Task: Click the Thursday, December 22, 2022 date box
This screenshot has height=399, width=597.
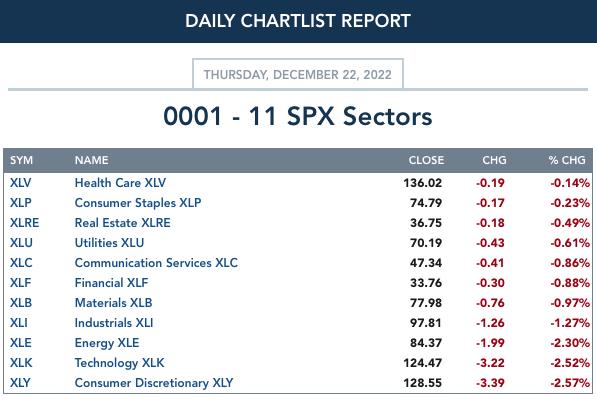Action: 298,74
